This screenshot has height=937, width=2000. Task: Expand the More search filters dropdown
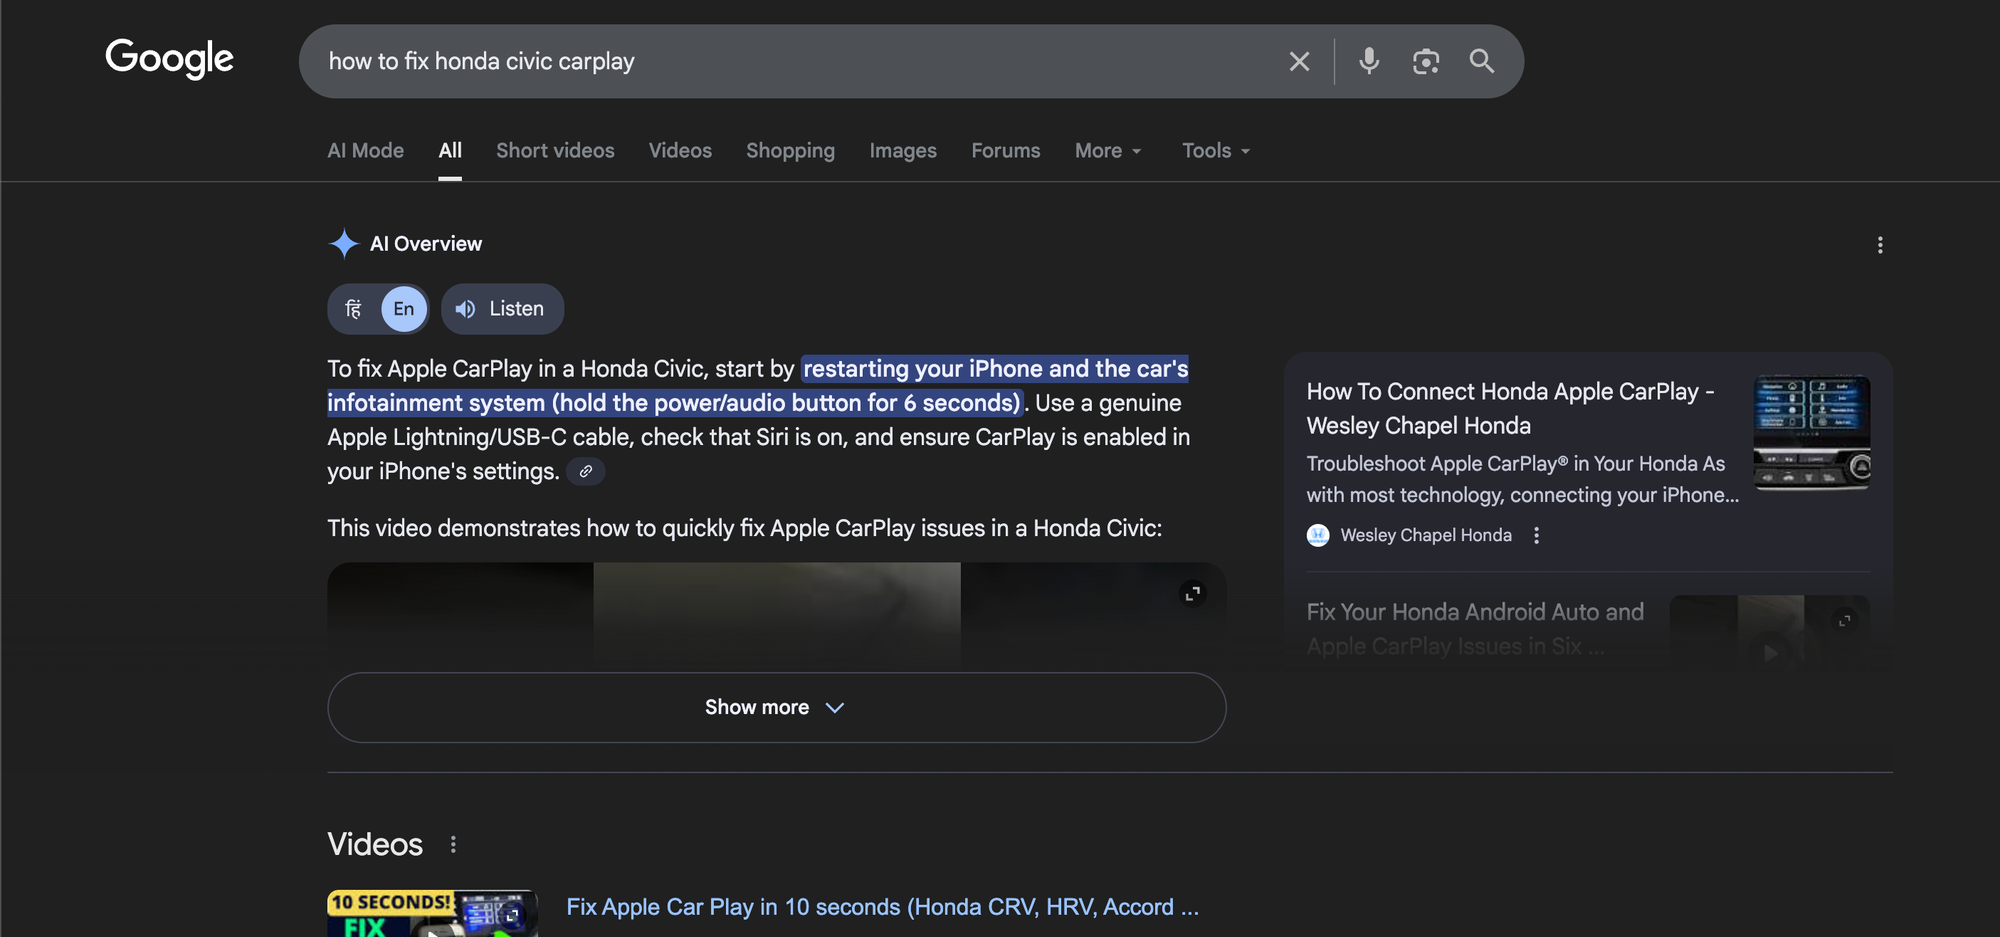click(x=1107, y=151)
